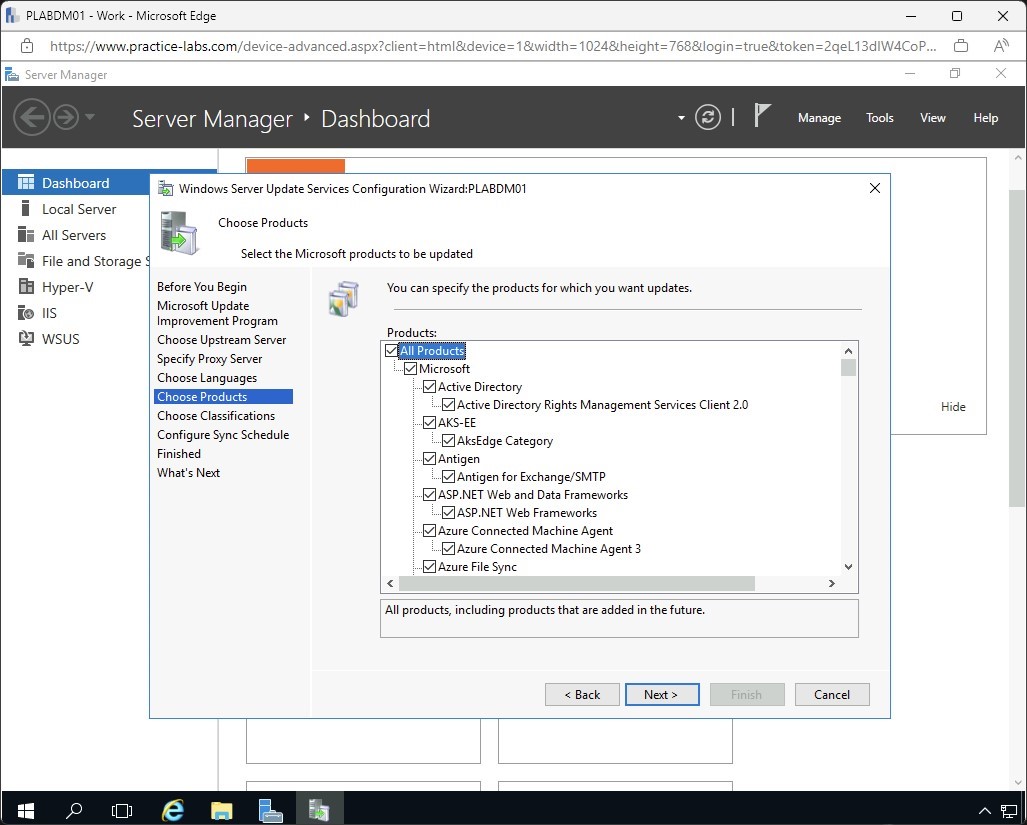Open the Manage menu
Screen dimensions: 1027x825
click(x=818, y=118)
